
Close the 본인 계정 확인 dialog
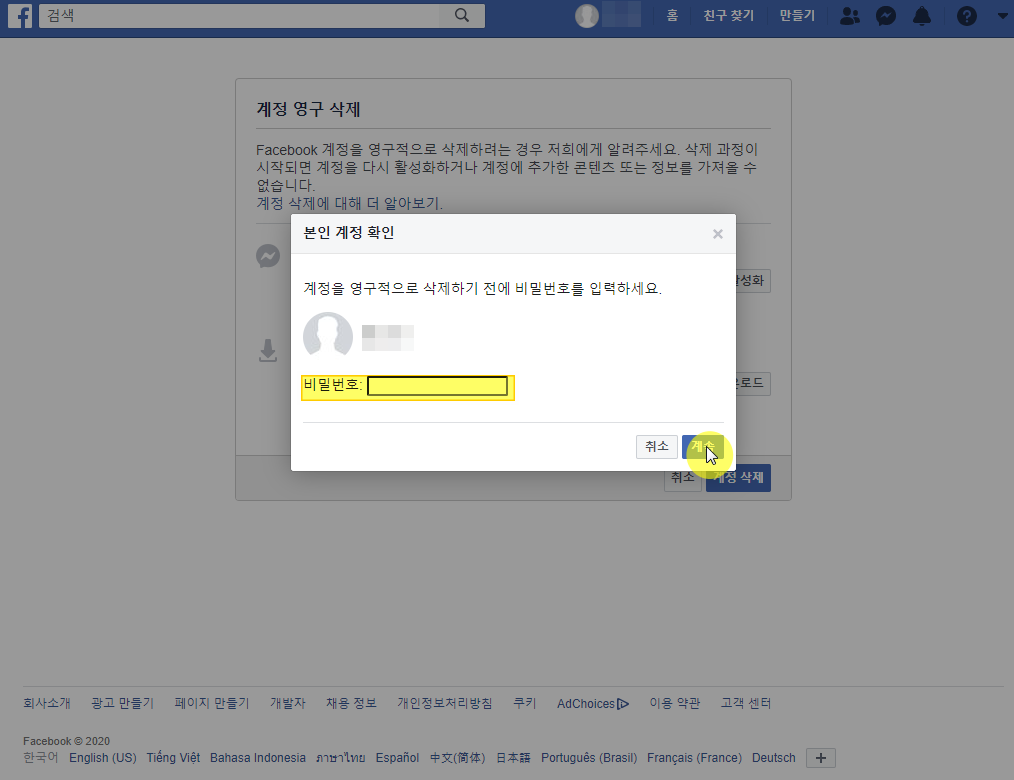[718, 234]
